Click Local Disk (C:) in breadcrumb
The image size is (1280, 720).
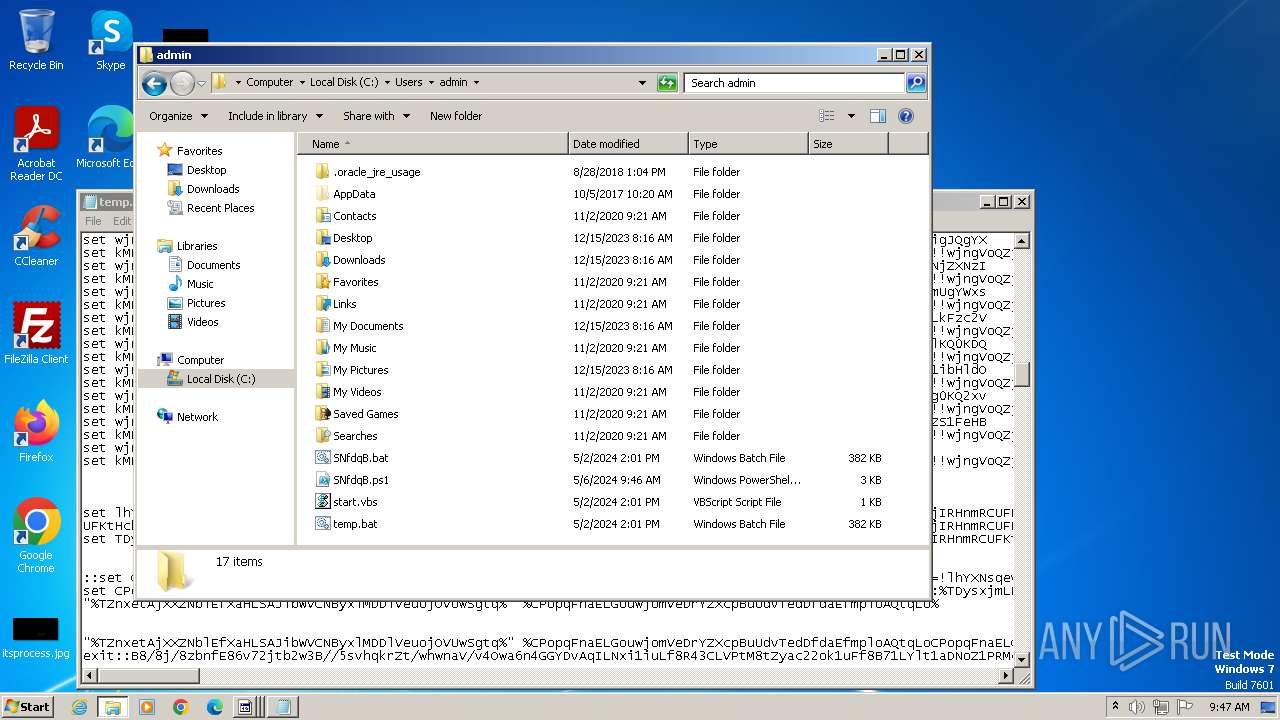[344, 83]
